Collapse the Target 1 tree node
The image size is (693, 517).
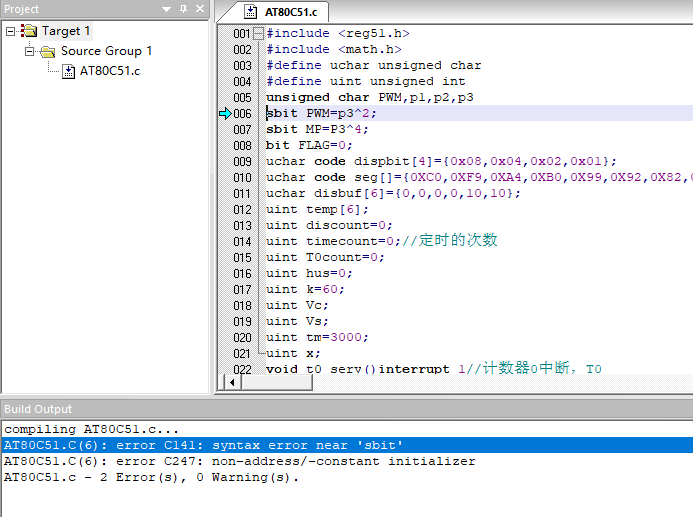pyautogui.click(x=10, y=31)
